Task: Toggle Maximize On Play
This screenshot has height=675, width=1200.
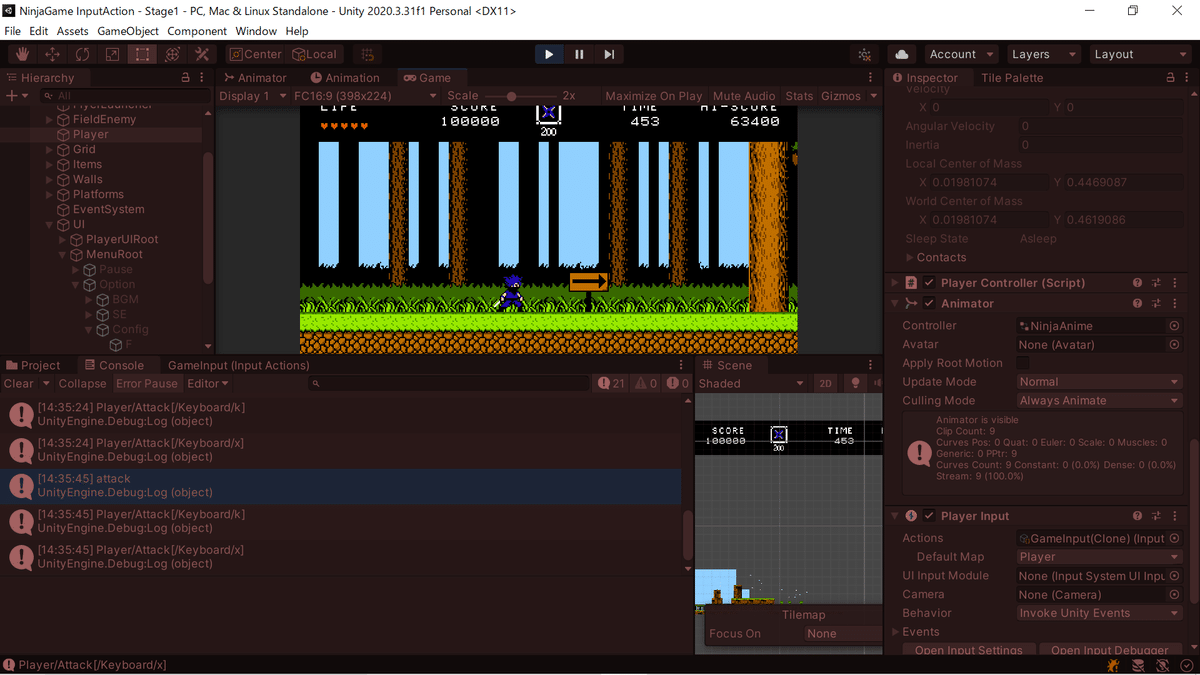Action: (654, 96)
